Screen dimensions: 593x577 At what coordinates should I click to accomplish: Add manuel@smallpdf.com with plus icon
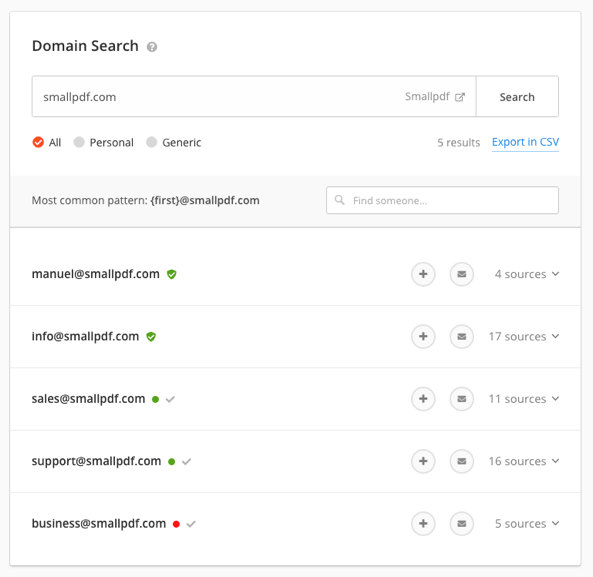(x=423, y=274)
